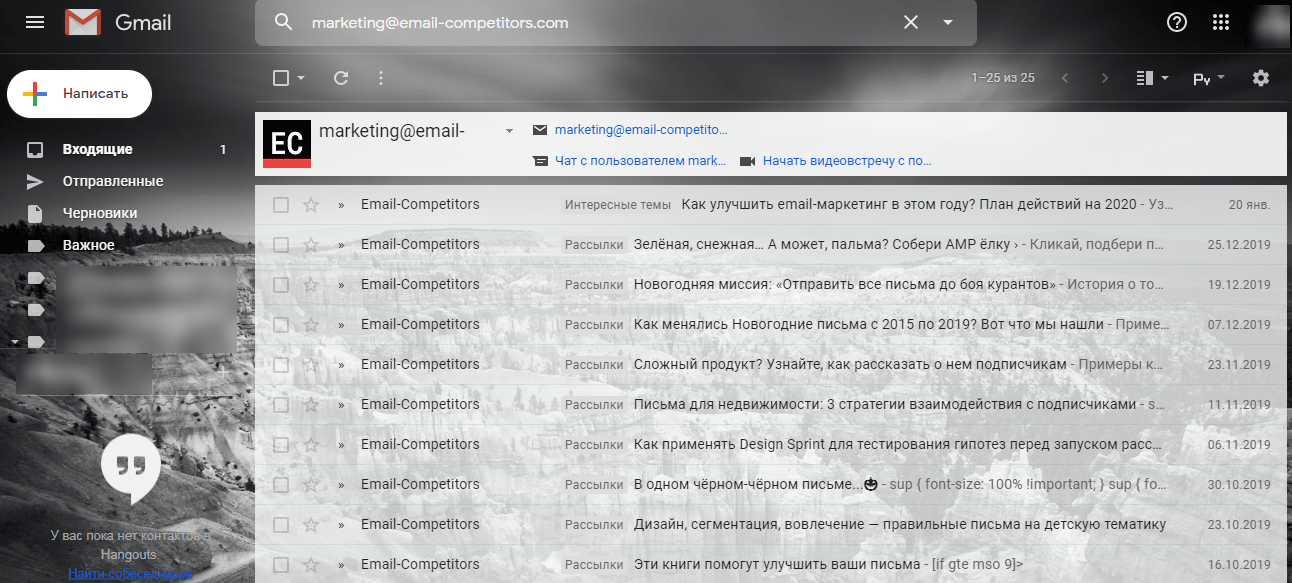The height and width of the screenshot is (583, 1292).
Task: Click into the search mail field
Action: 600,22
